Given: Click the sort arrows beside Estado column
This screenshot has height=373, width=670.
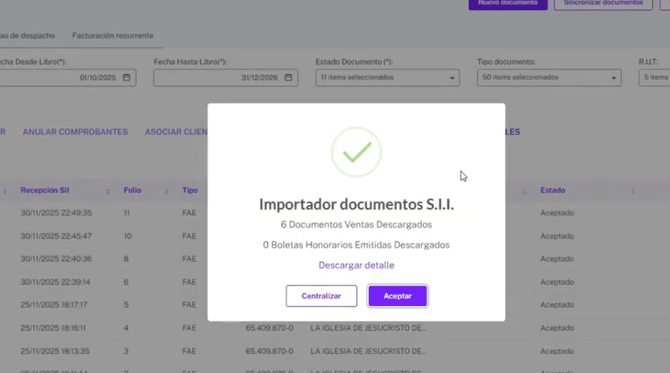Looking at the screenshot, I should click(x=633, y=191).
